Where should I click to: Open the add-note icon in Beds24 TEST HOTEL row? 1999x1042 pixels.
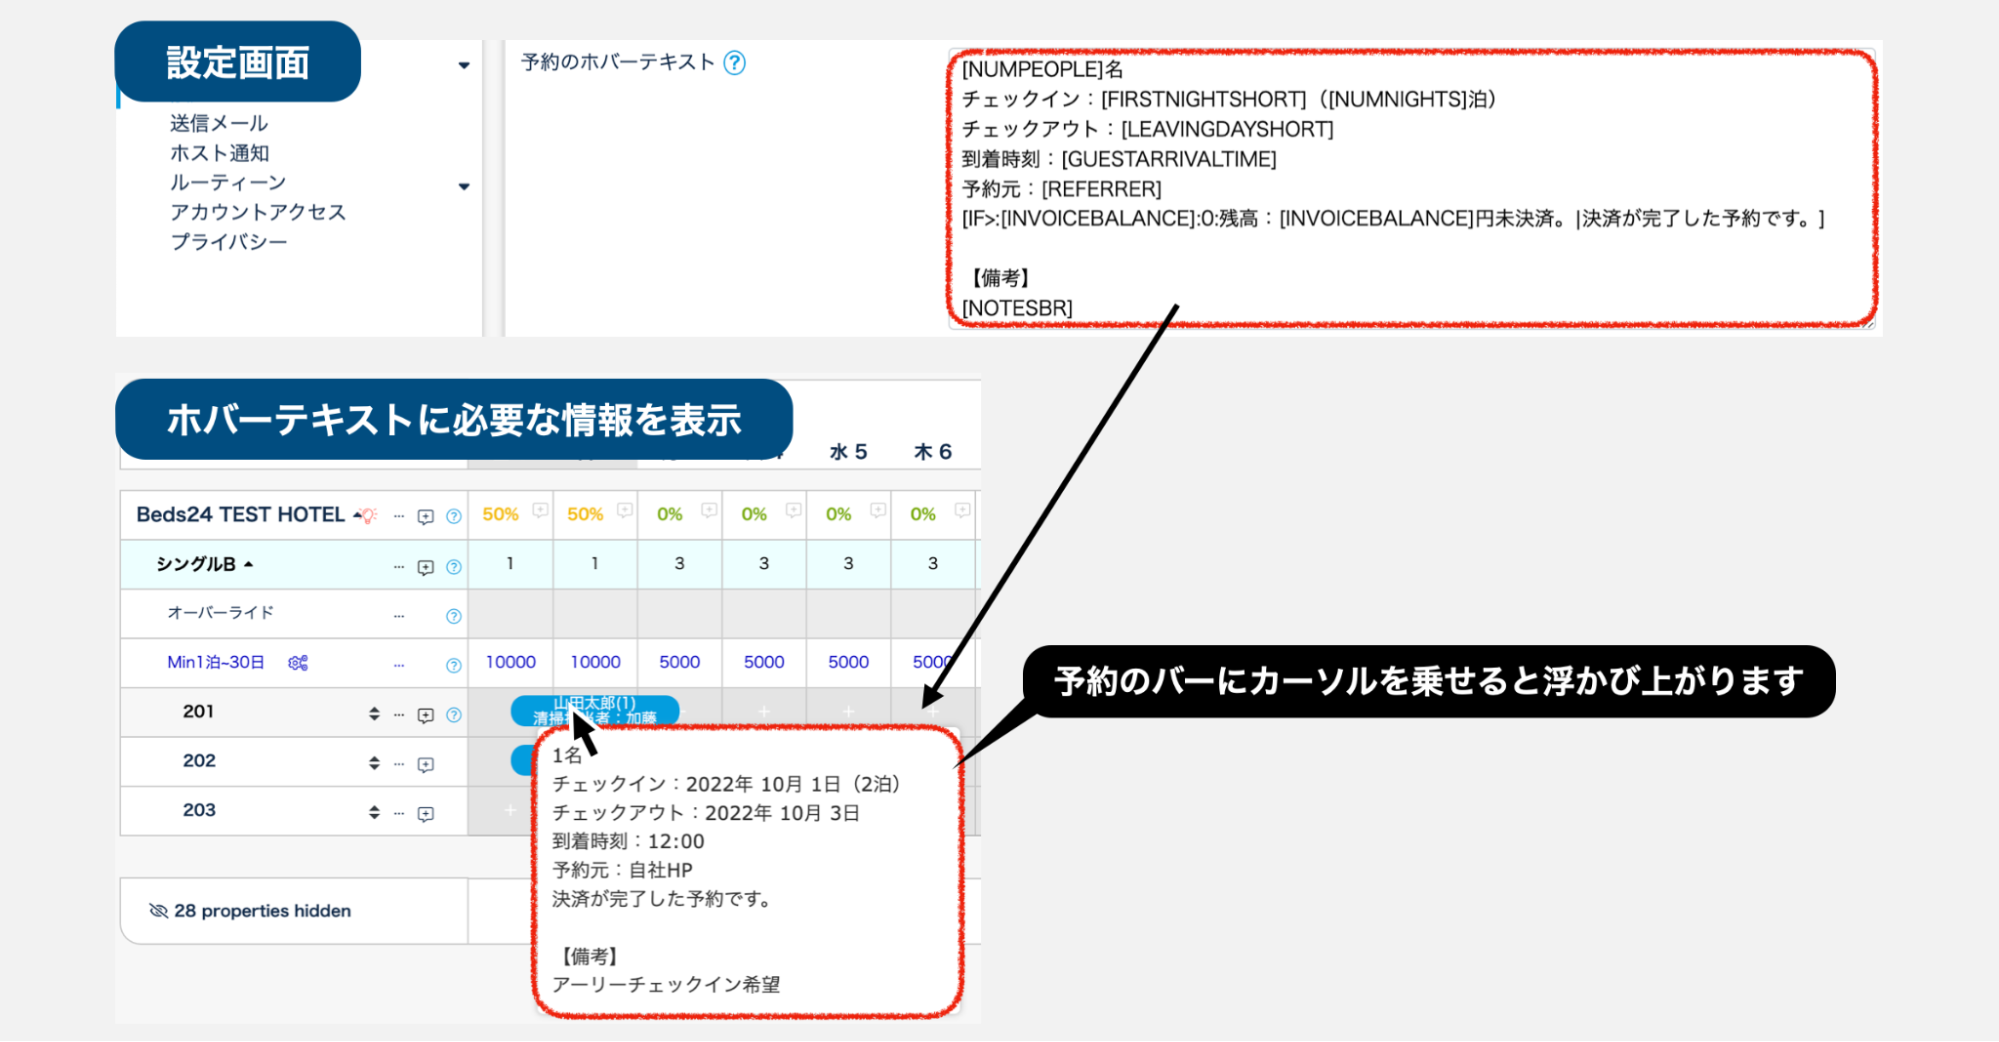[425, 516]
